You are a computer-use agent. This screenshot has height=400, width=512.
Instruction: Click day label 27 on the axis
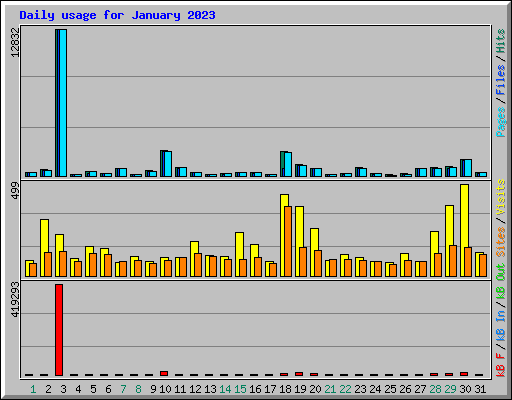[x=420, y=389]
